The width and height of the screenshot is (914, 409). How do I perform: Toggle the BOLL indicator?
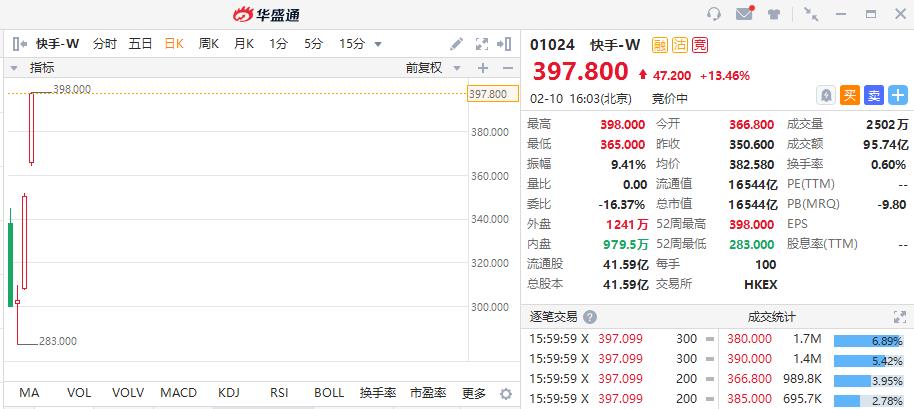pyautogui.click(x=329, y=393)
